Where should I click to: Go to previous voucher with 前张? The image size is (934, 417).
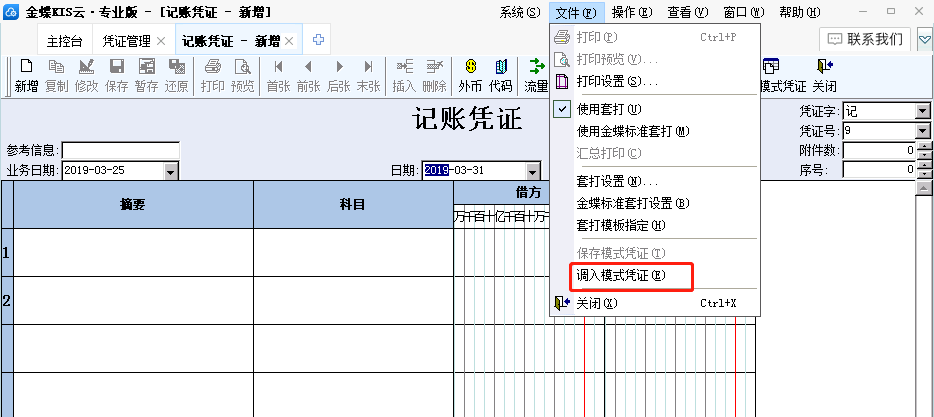point(309,76)
